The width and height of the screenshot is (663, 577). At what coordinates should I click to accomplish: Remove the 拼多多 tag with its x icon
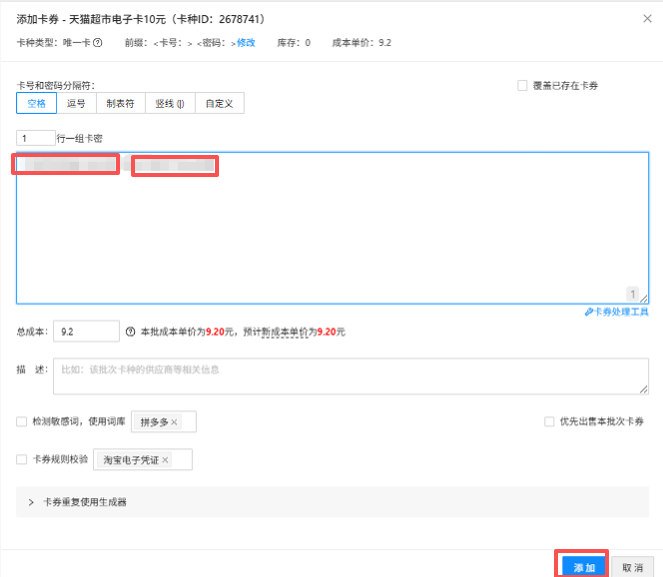[x=174, y=423]
